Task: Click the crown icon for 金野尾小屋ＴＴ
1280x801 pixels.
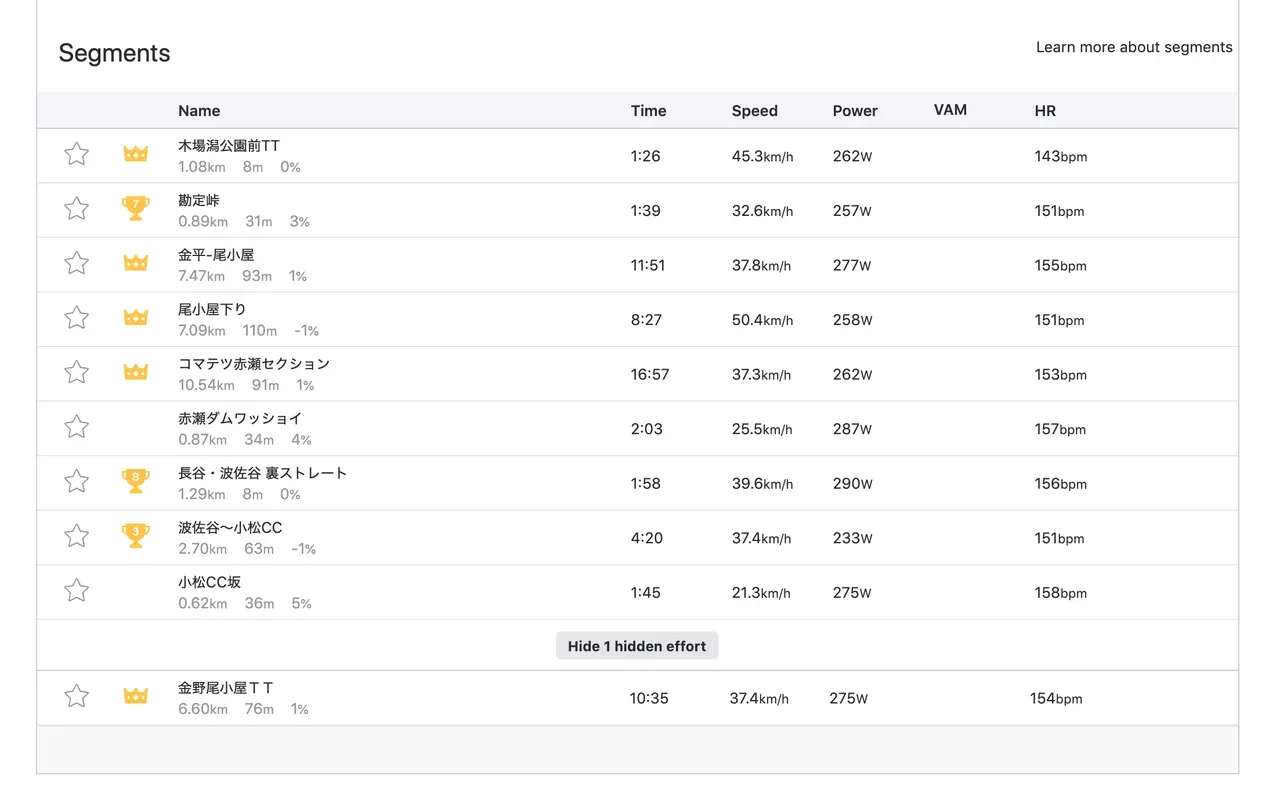Action: tap(135, 696)
